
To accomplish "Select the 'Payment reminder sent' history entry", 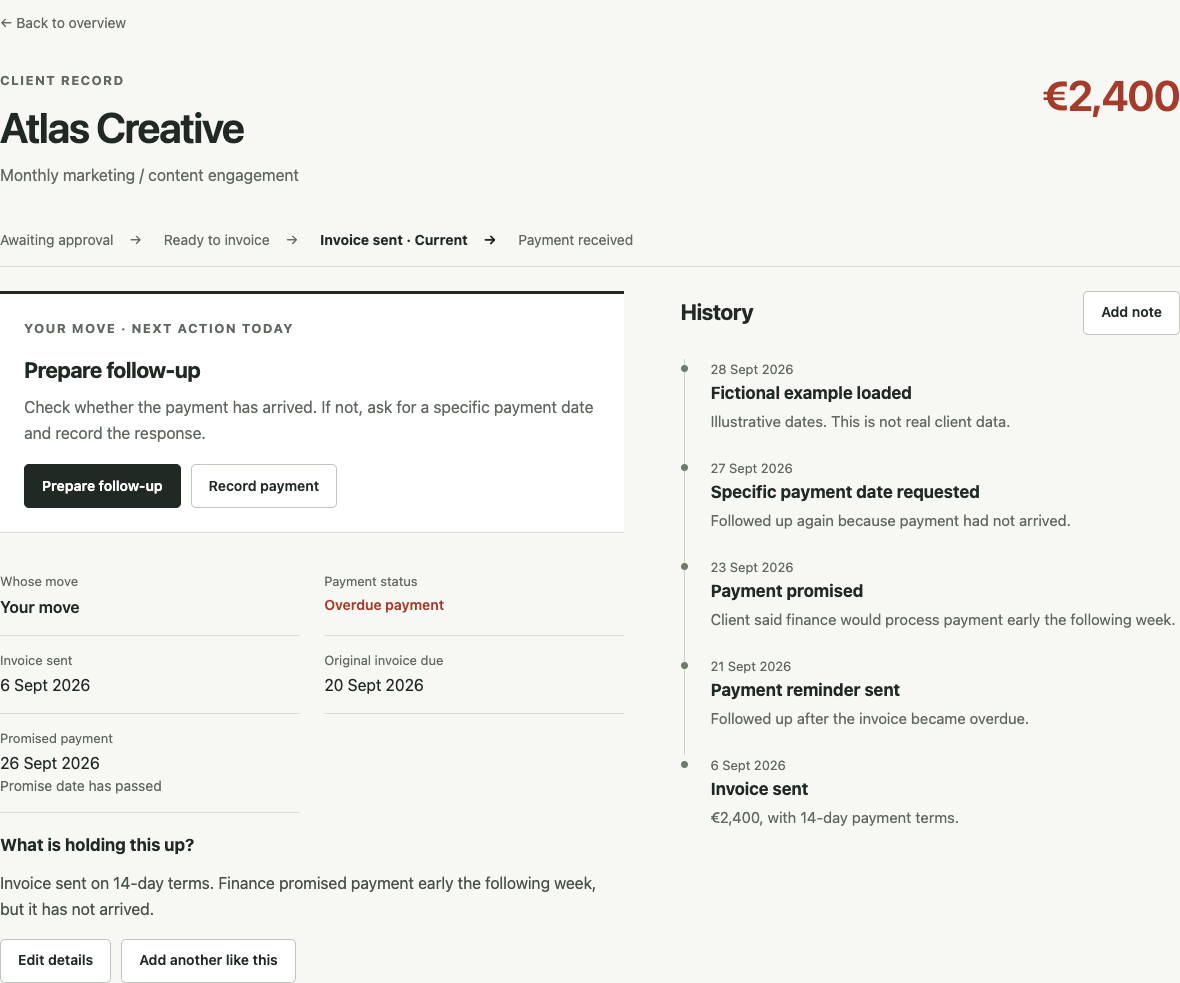I will coord(805,690).
